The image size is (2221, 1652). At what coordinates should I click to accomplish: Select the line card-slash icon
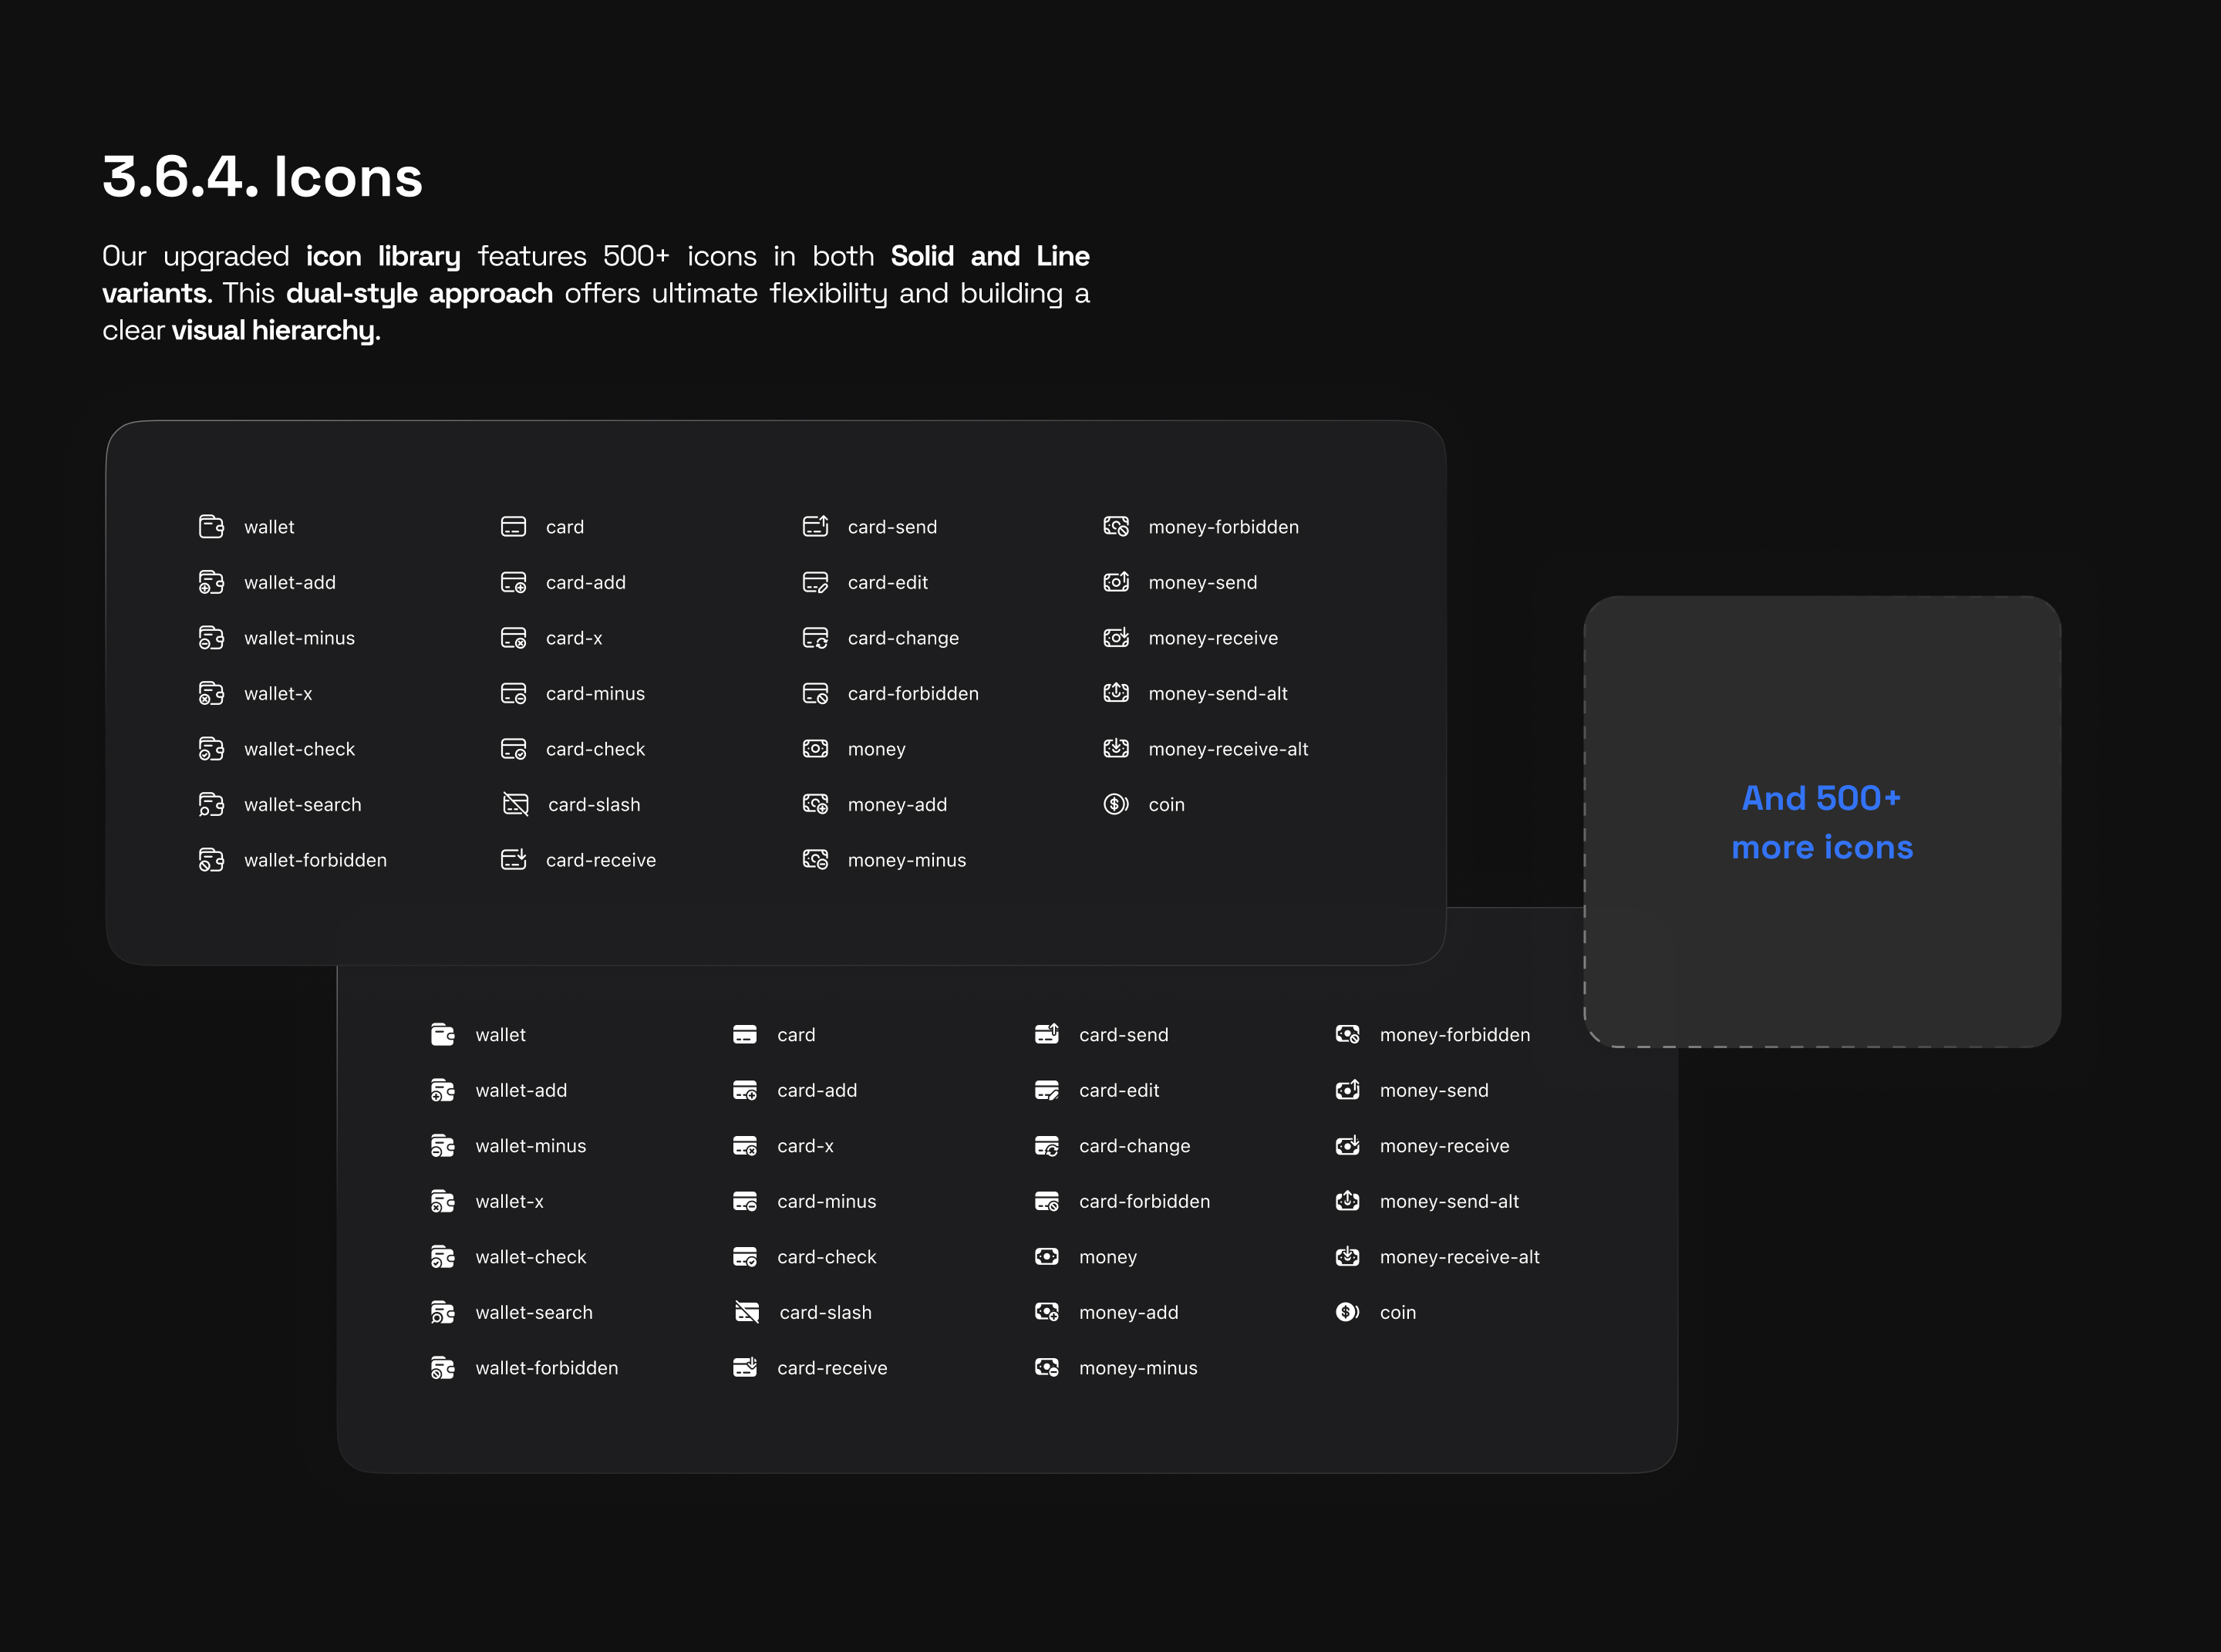515,804
